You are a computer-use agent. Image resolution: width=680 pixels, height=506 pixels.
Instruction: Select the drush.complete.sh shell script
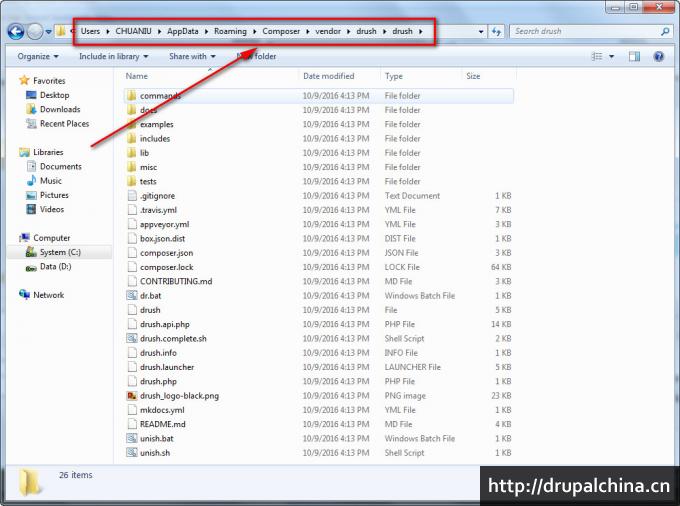(173, 339)
